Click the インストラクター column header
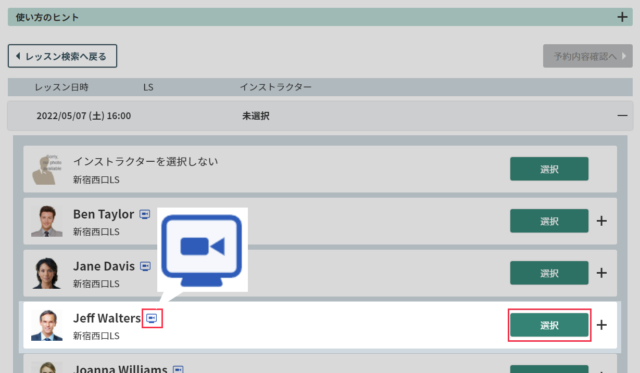640x373 pixels. [276, 87]
